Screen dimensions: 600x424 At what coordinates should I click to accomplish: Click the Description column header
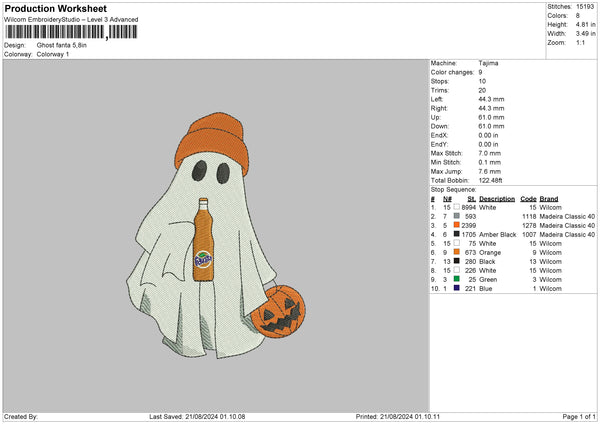click(497, 198)
